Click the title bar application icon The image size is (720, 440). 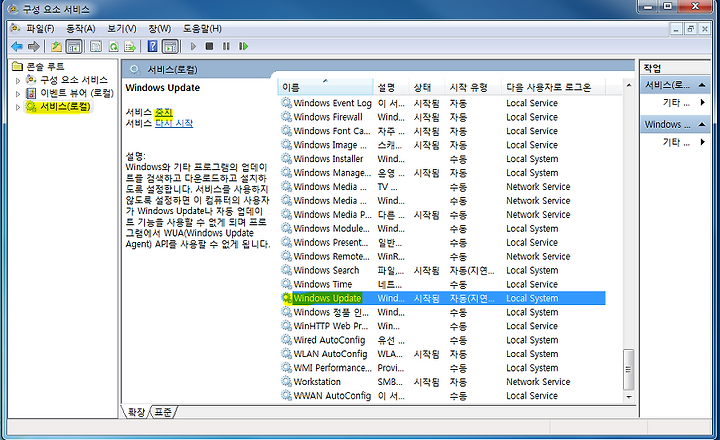pos(13,9)
